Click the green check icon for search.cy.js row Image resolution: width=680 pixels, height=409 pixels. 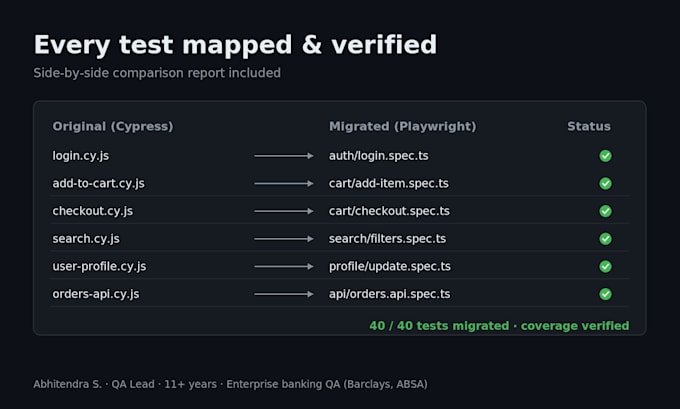605,239
